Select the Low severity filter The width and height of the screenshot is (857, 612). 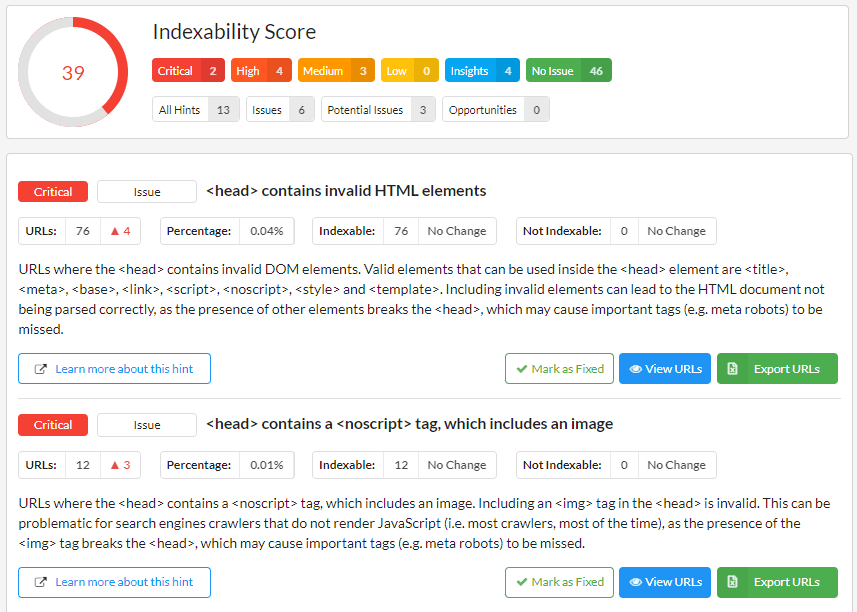[x=410, y=70]
